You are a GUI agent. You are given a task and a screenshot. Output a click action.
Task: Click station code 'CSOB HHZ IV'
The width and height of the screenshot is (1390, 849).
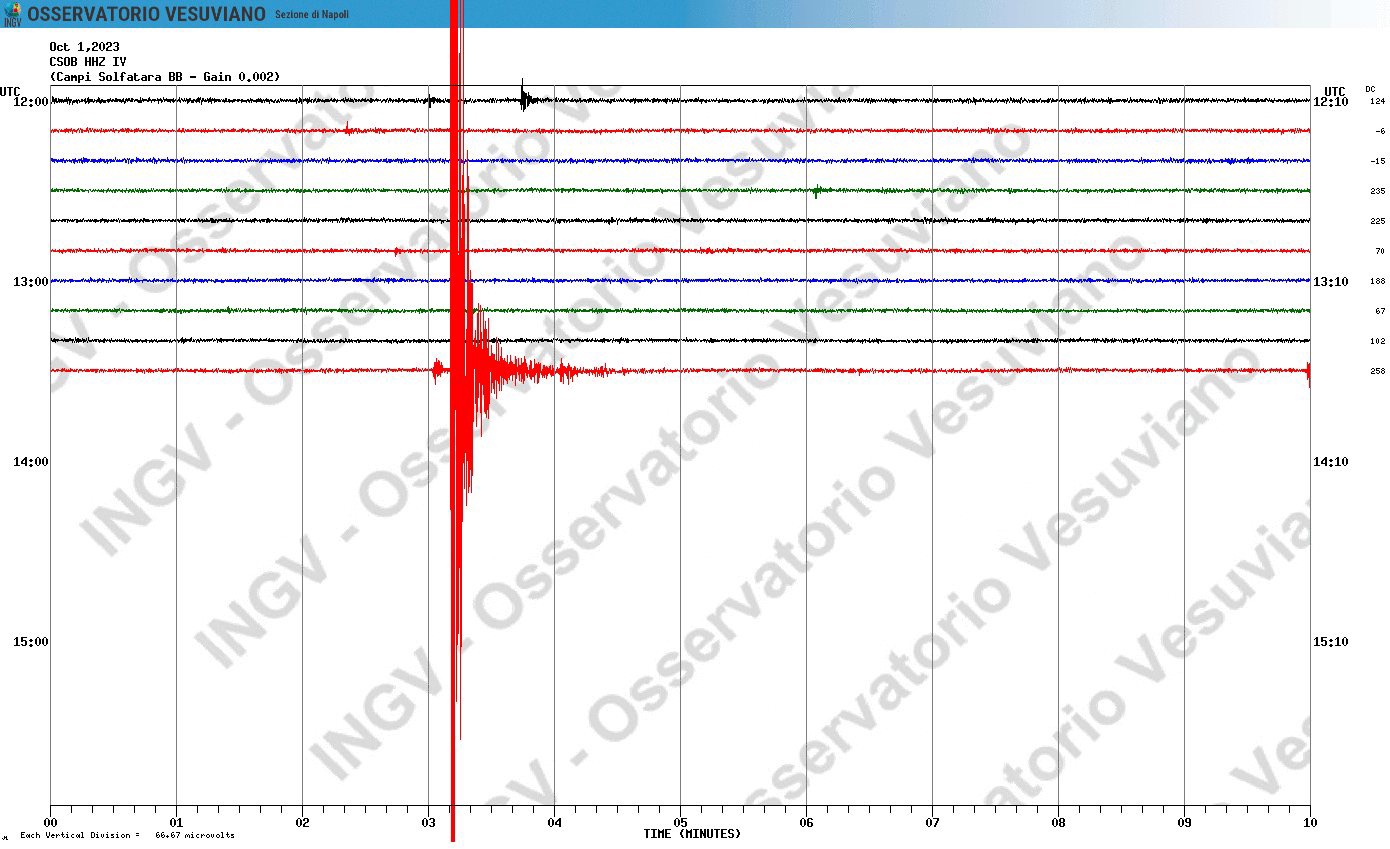88,62
